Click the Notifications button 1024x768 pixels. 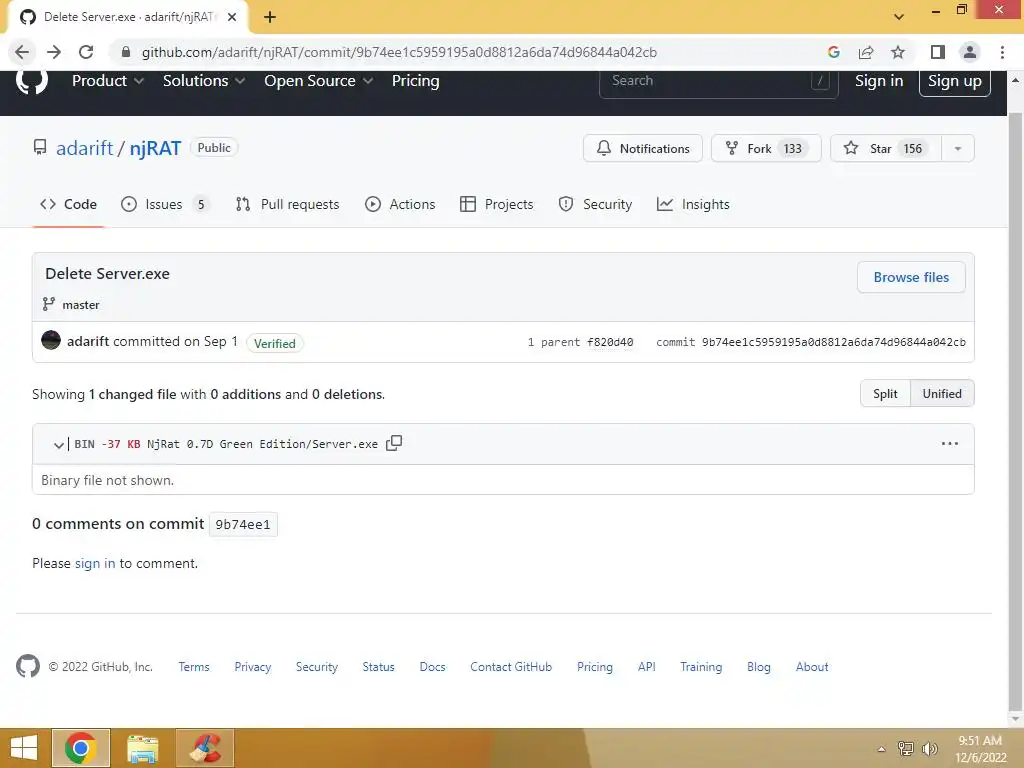point(643,148)
